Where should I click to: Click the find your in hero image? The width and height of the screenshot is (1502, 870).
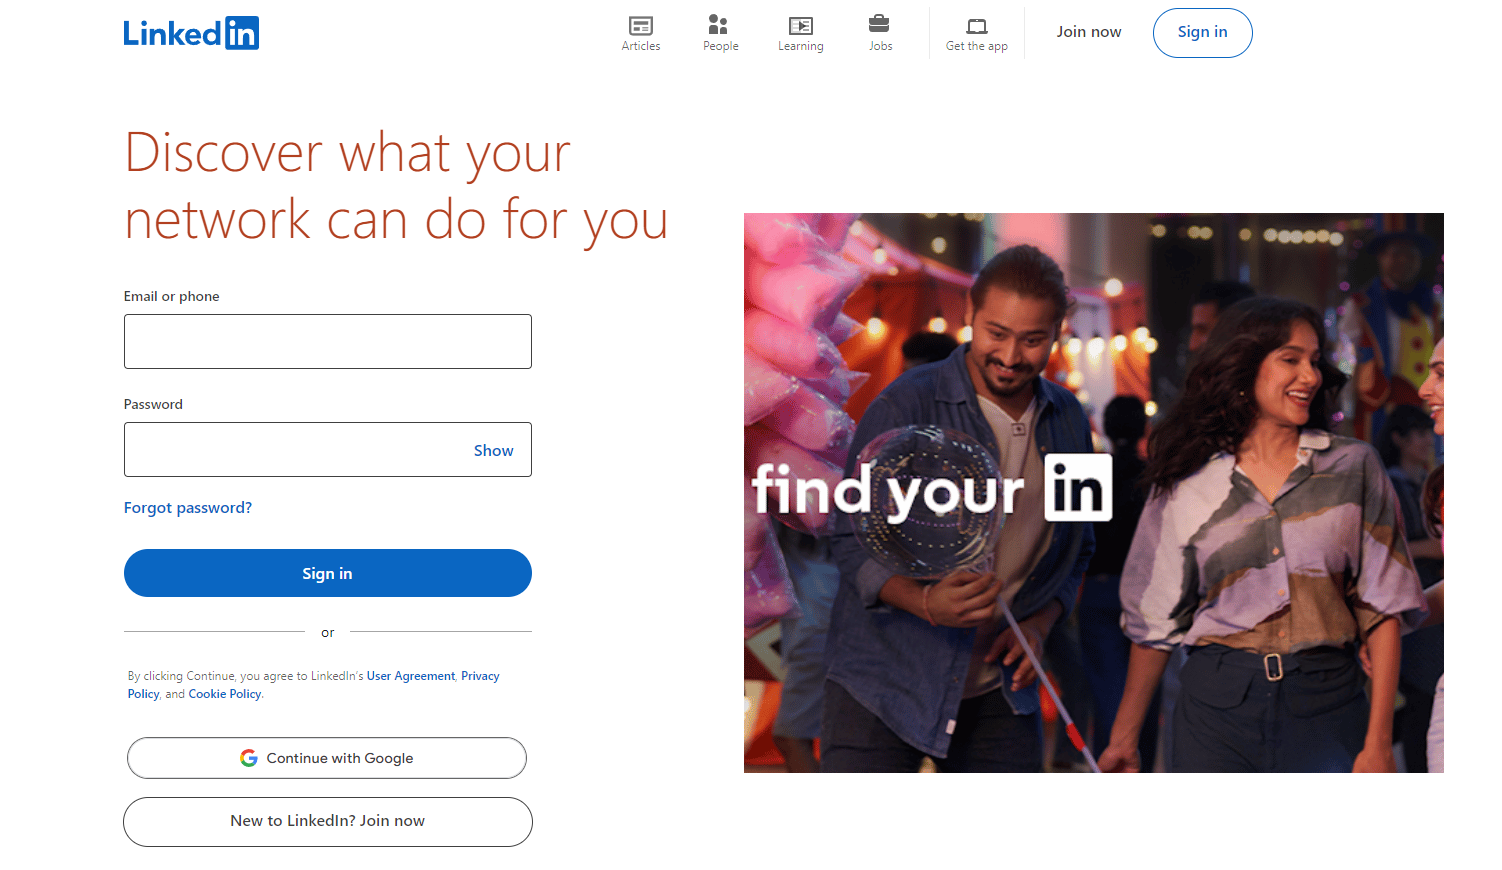click(x=1094, y=493)
